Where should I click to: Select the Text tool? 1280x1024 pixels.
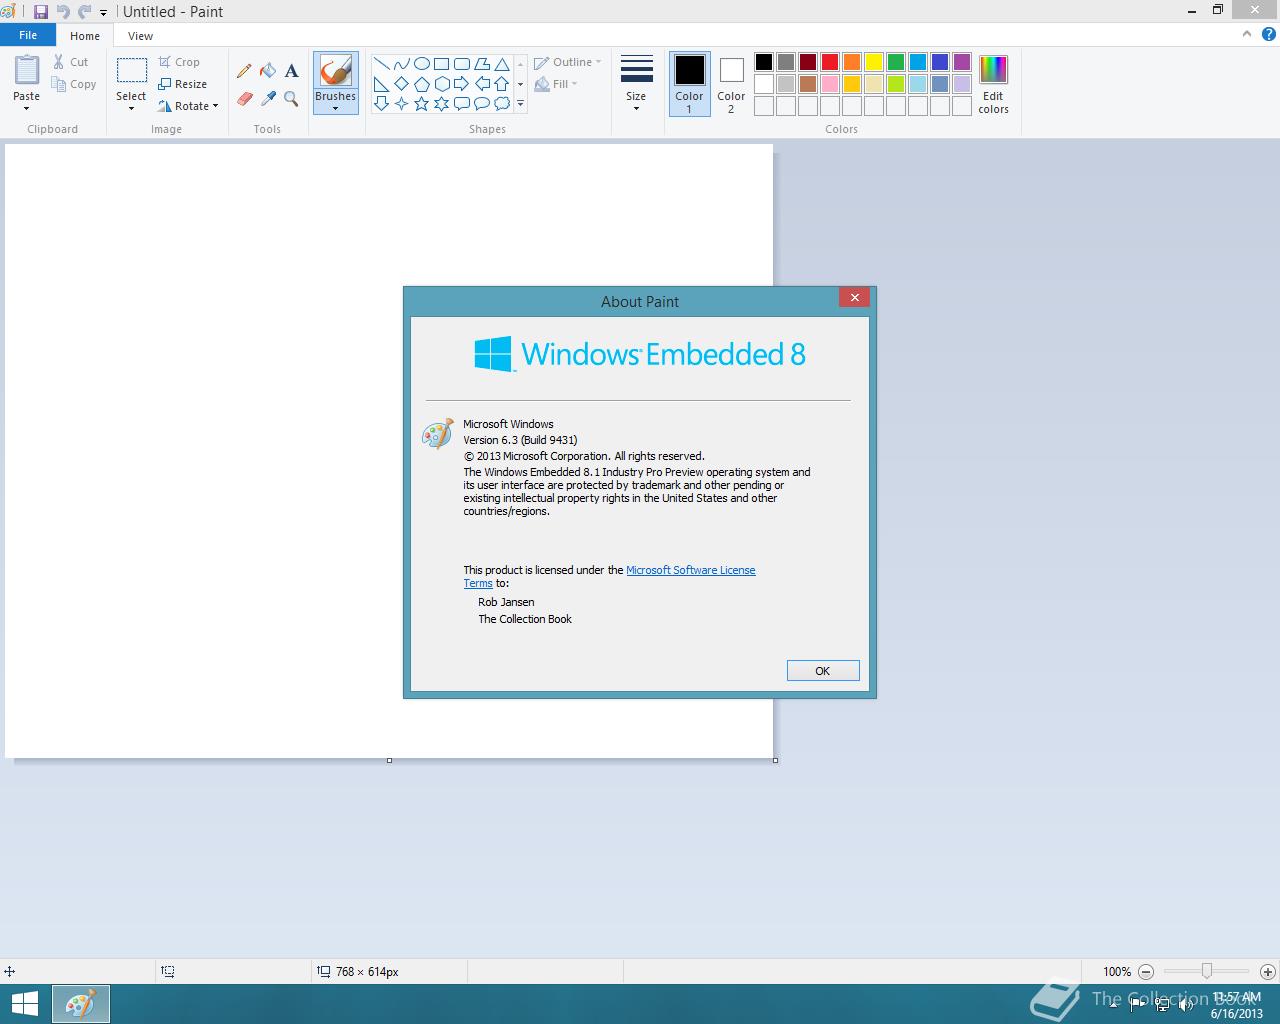coord(291,71)
